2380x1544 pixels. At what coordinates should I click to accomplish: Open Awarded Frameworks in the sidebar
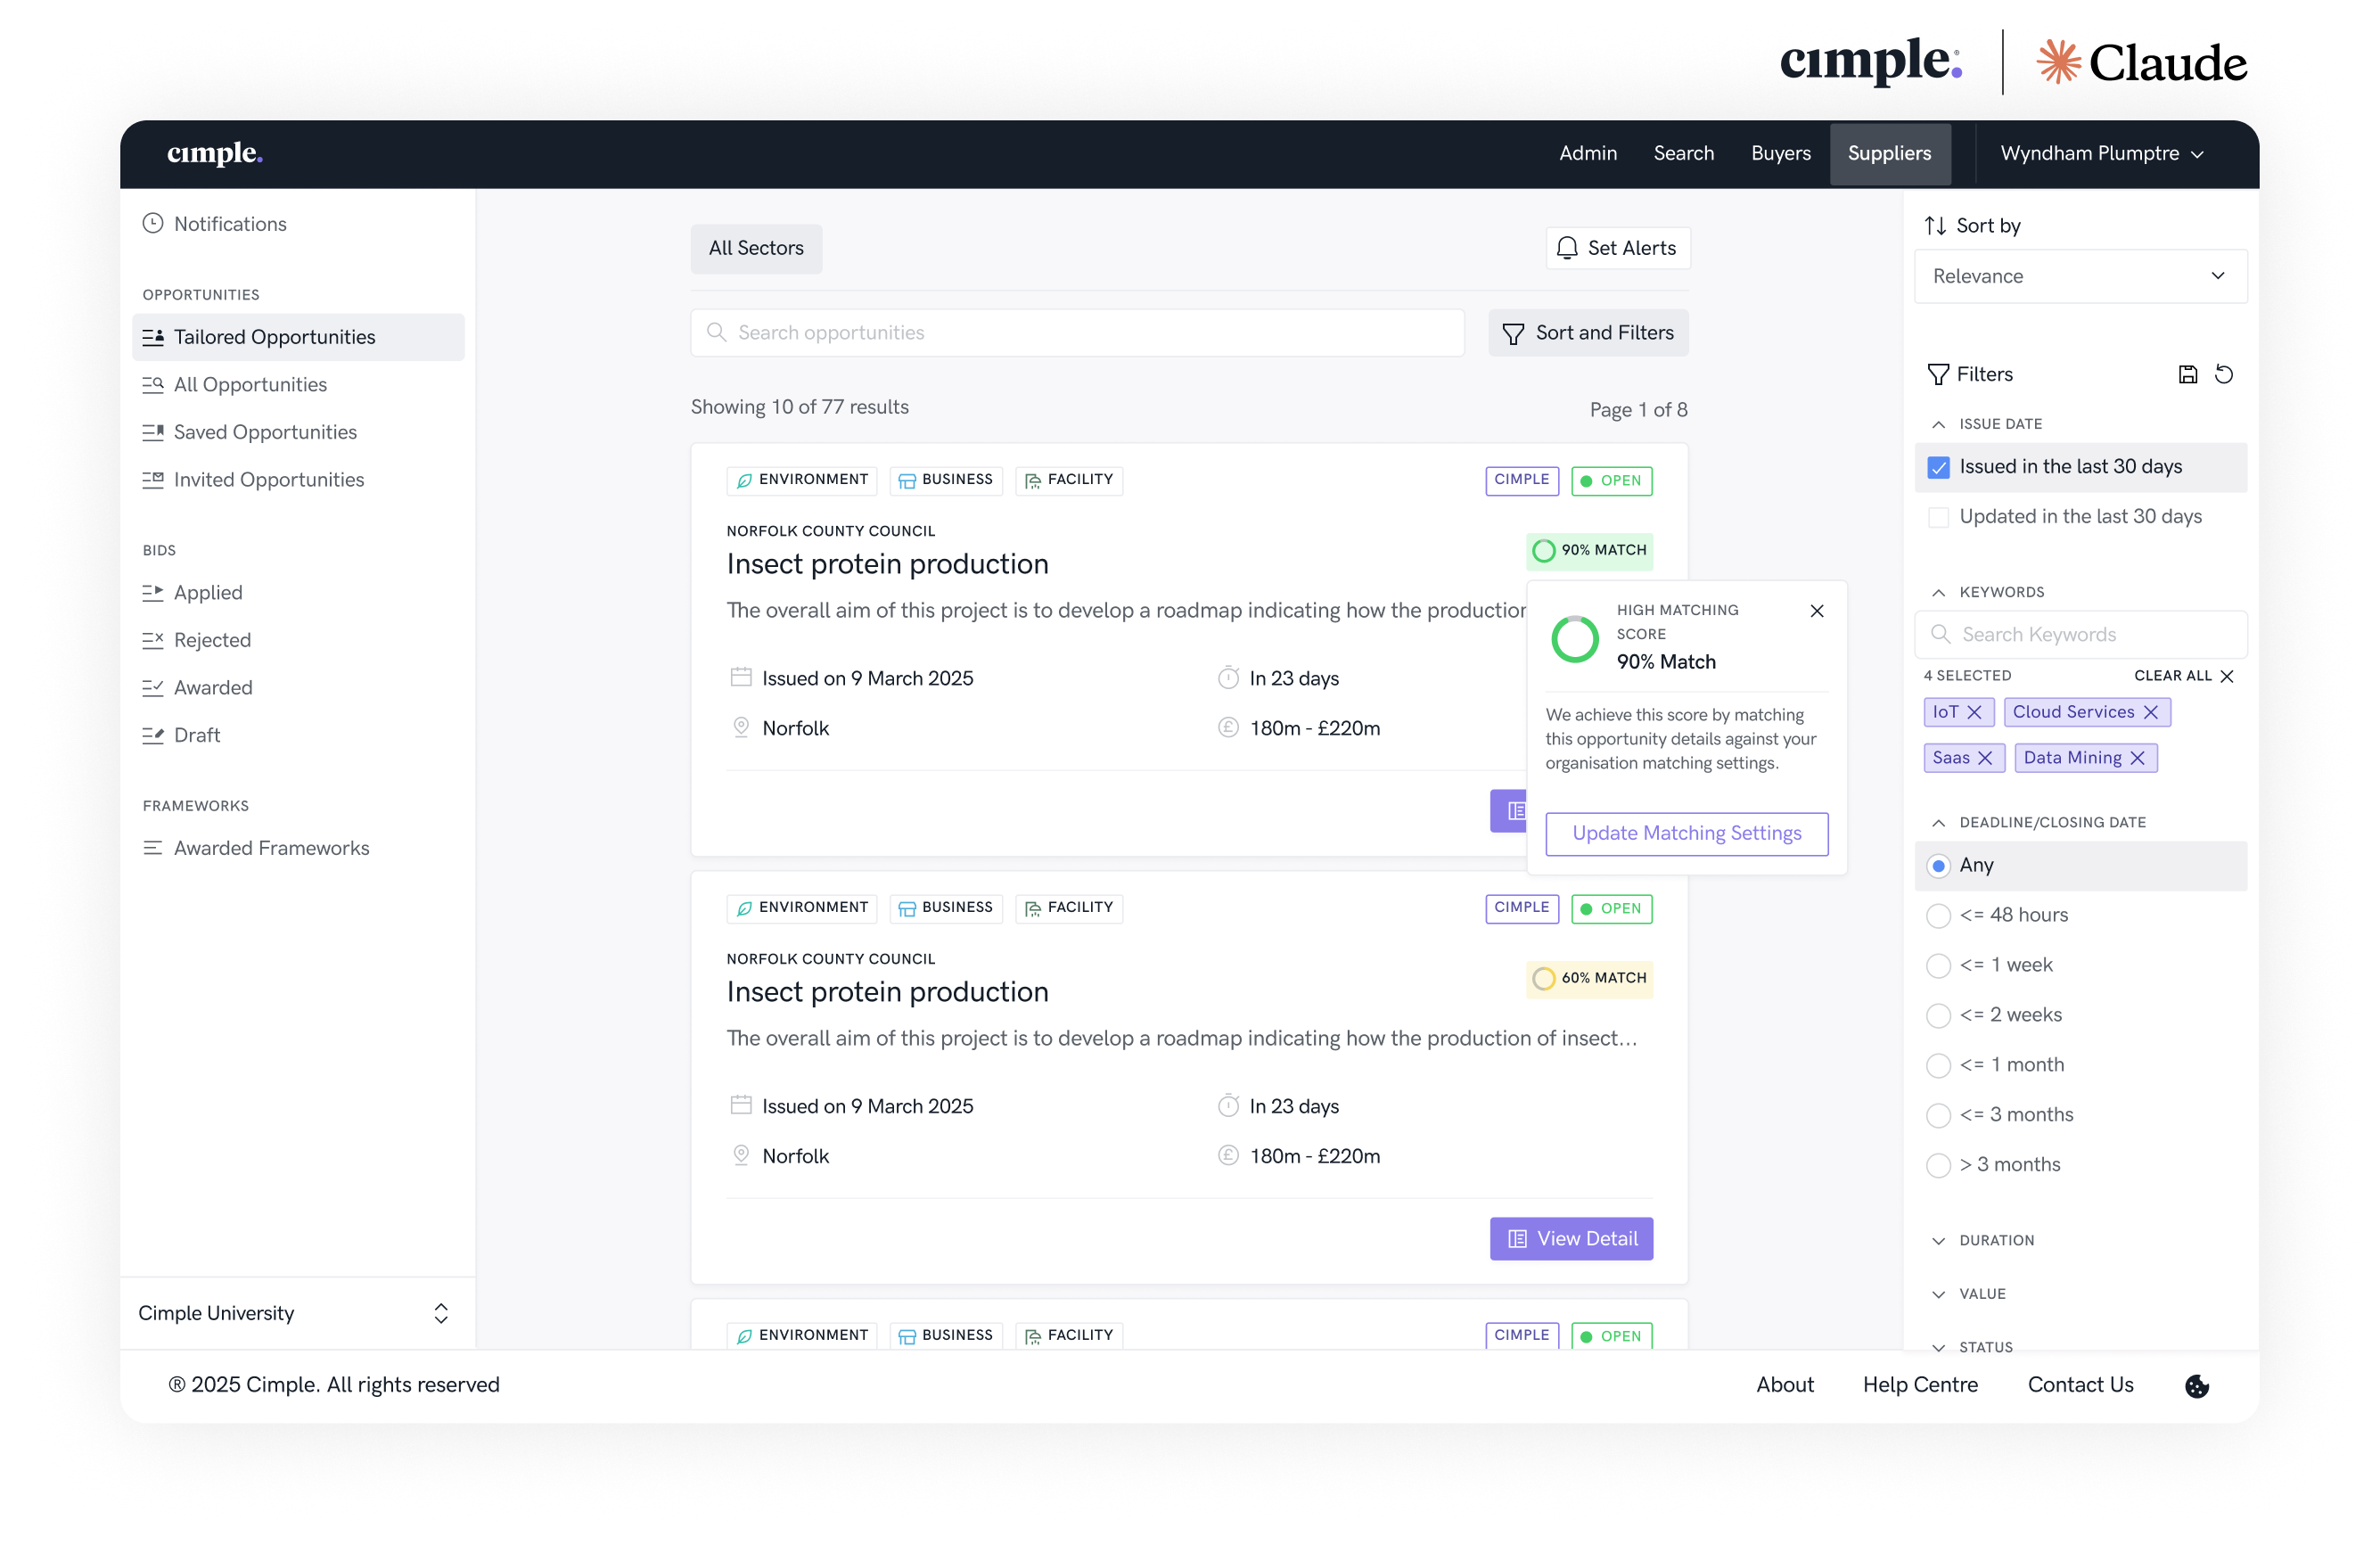(x=298, y=848)
